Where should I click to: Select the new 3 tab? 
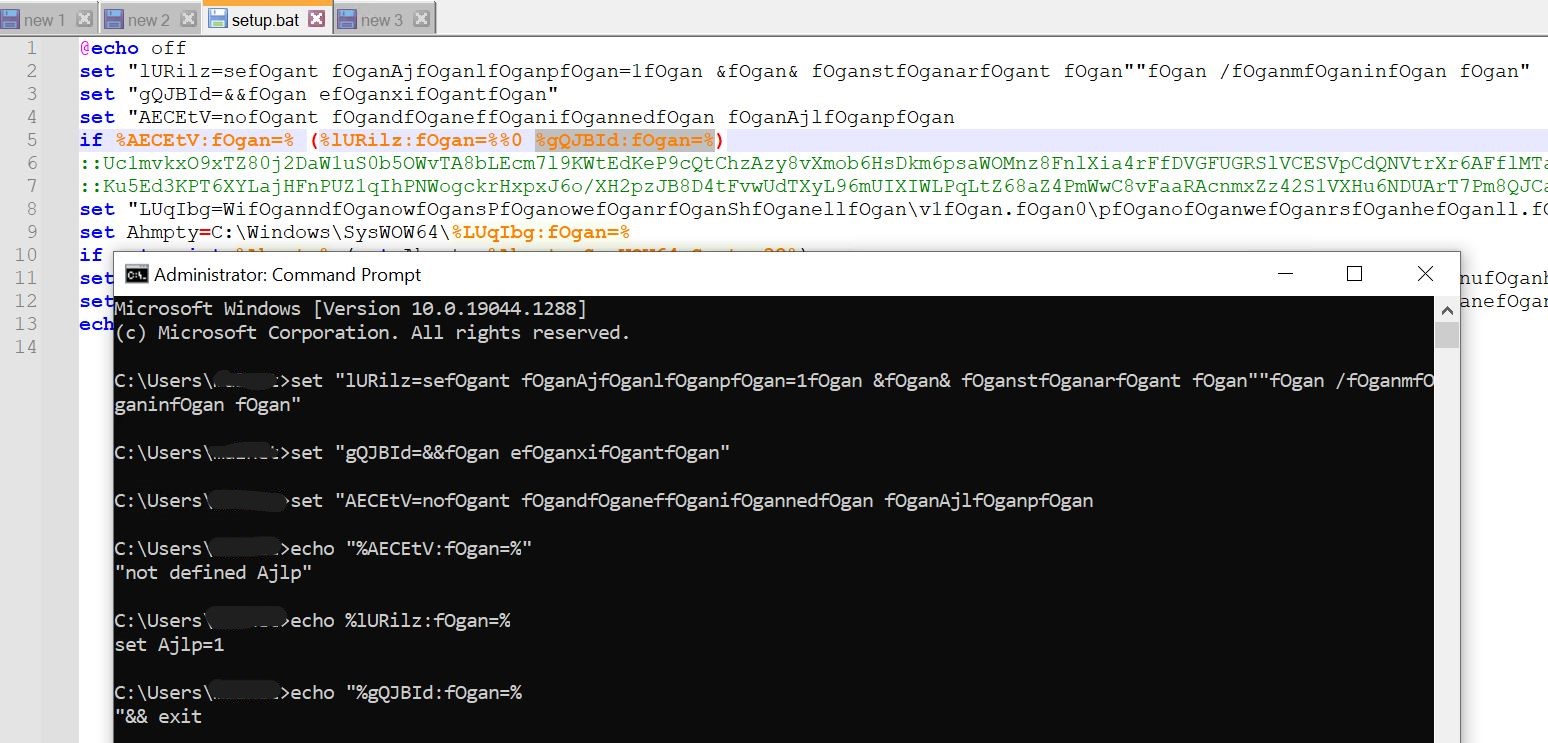[x=382, y=19]
